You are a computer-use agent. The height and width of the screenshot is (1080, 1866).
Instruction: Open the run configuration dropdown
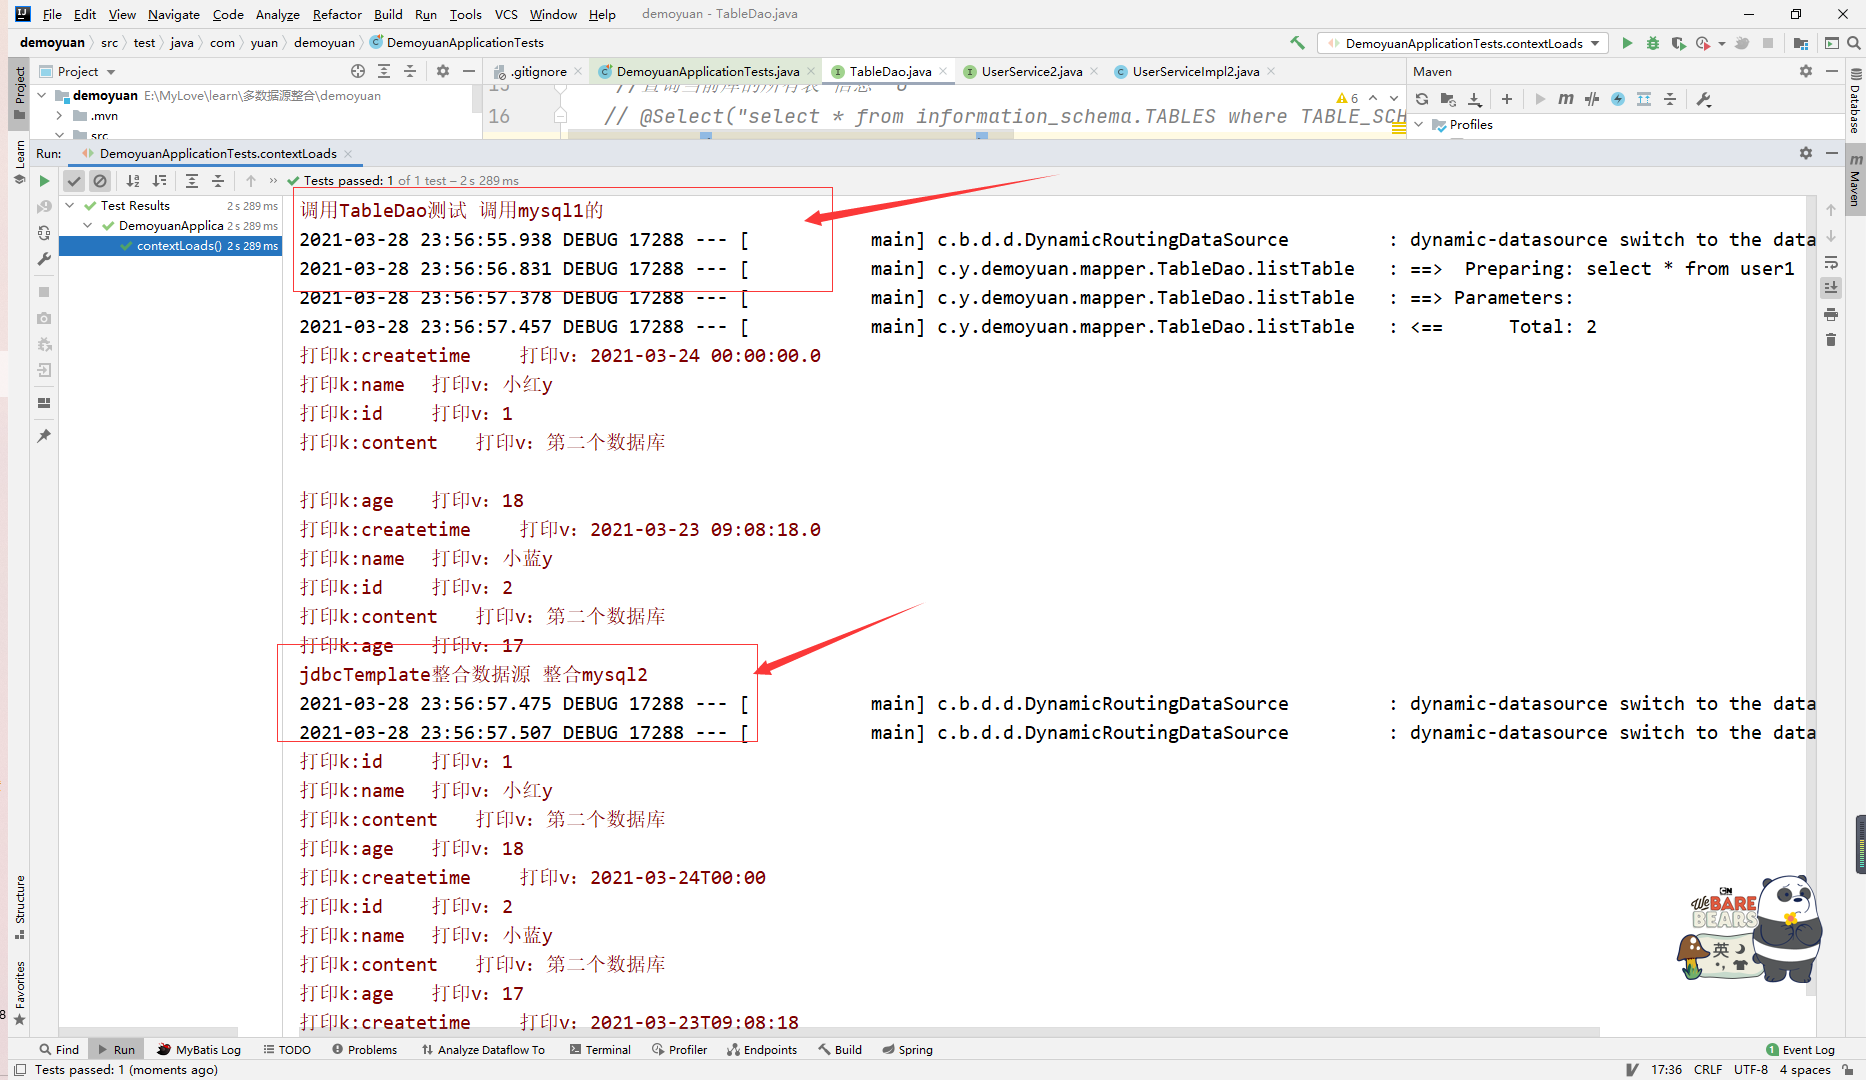1463,43
